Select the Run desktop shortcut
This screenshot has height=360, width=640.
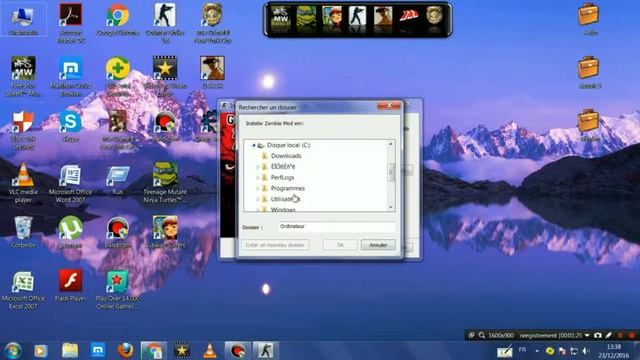(x=118, y=180)
